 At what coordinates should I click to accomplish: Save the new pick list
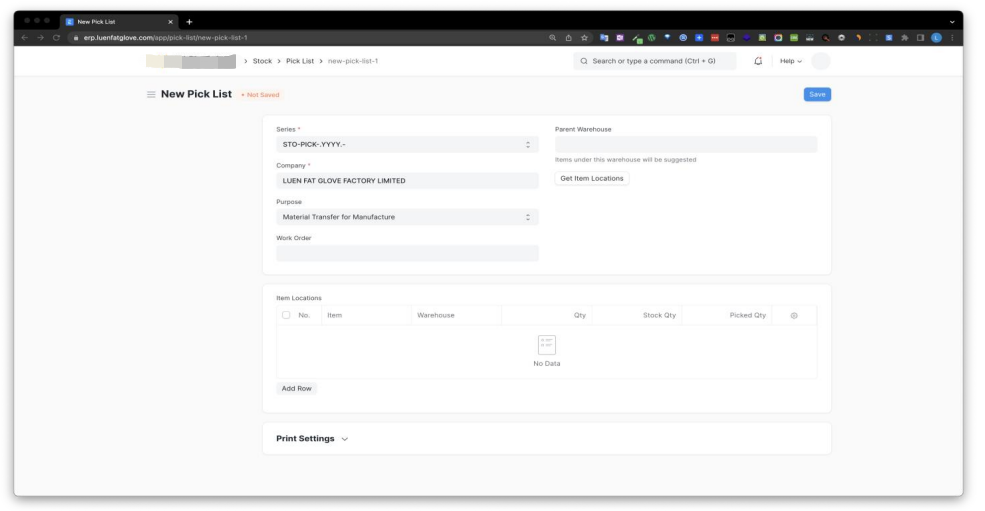[x=817, y=94]
